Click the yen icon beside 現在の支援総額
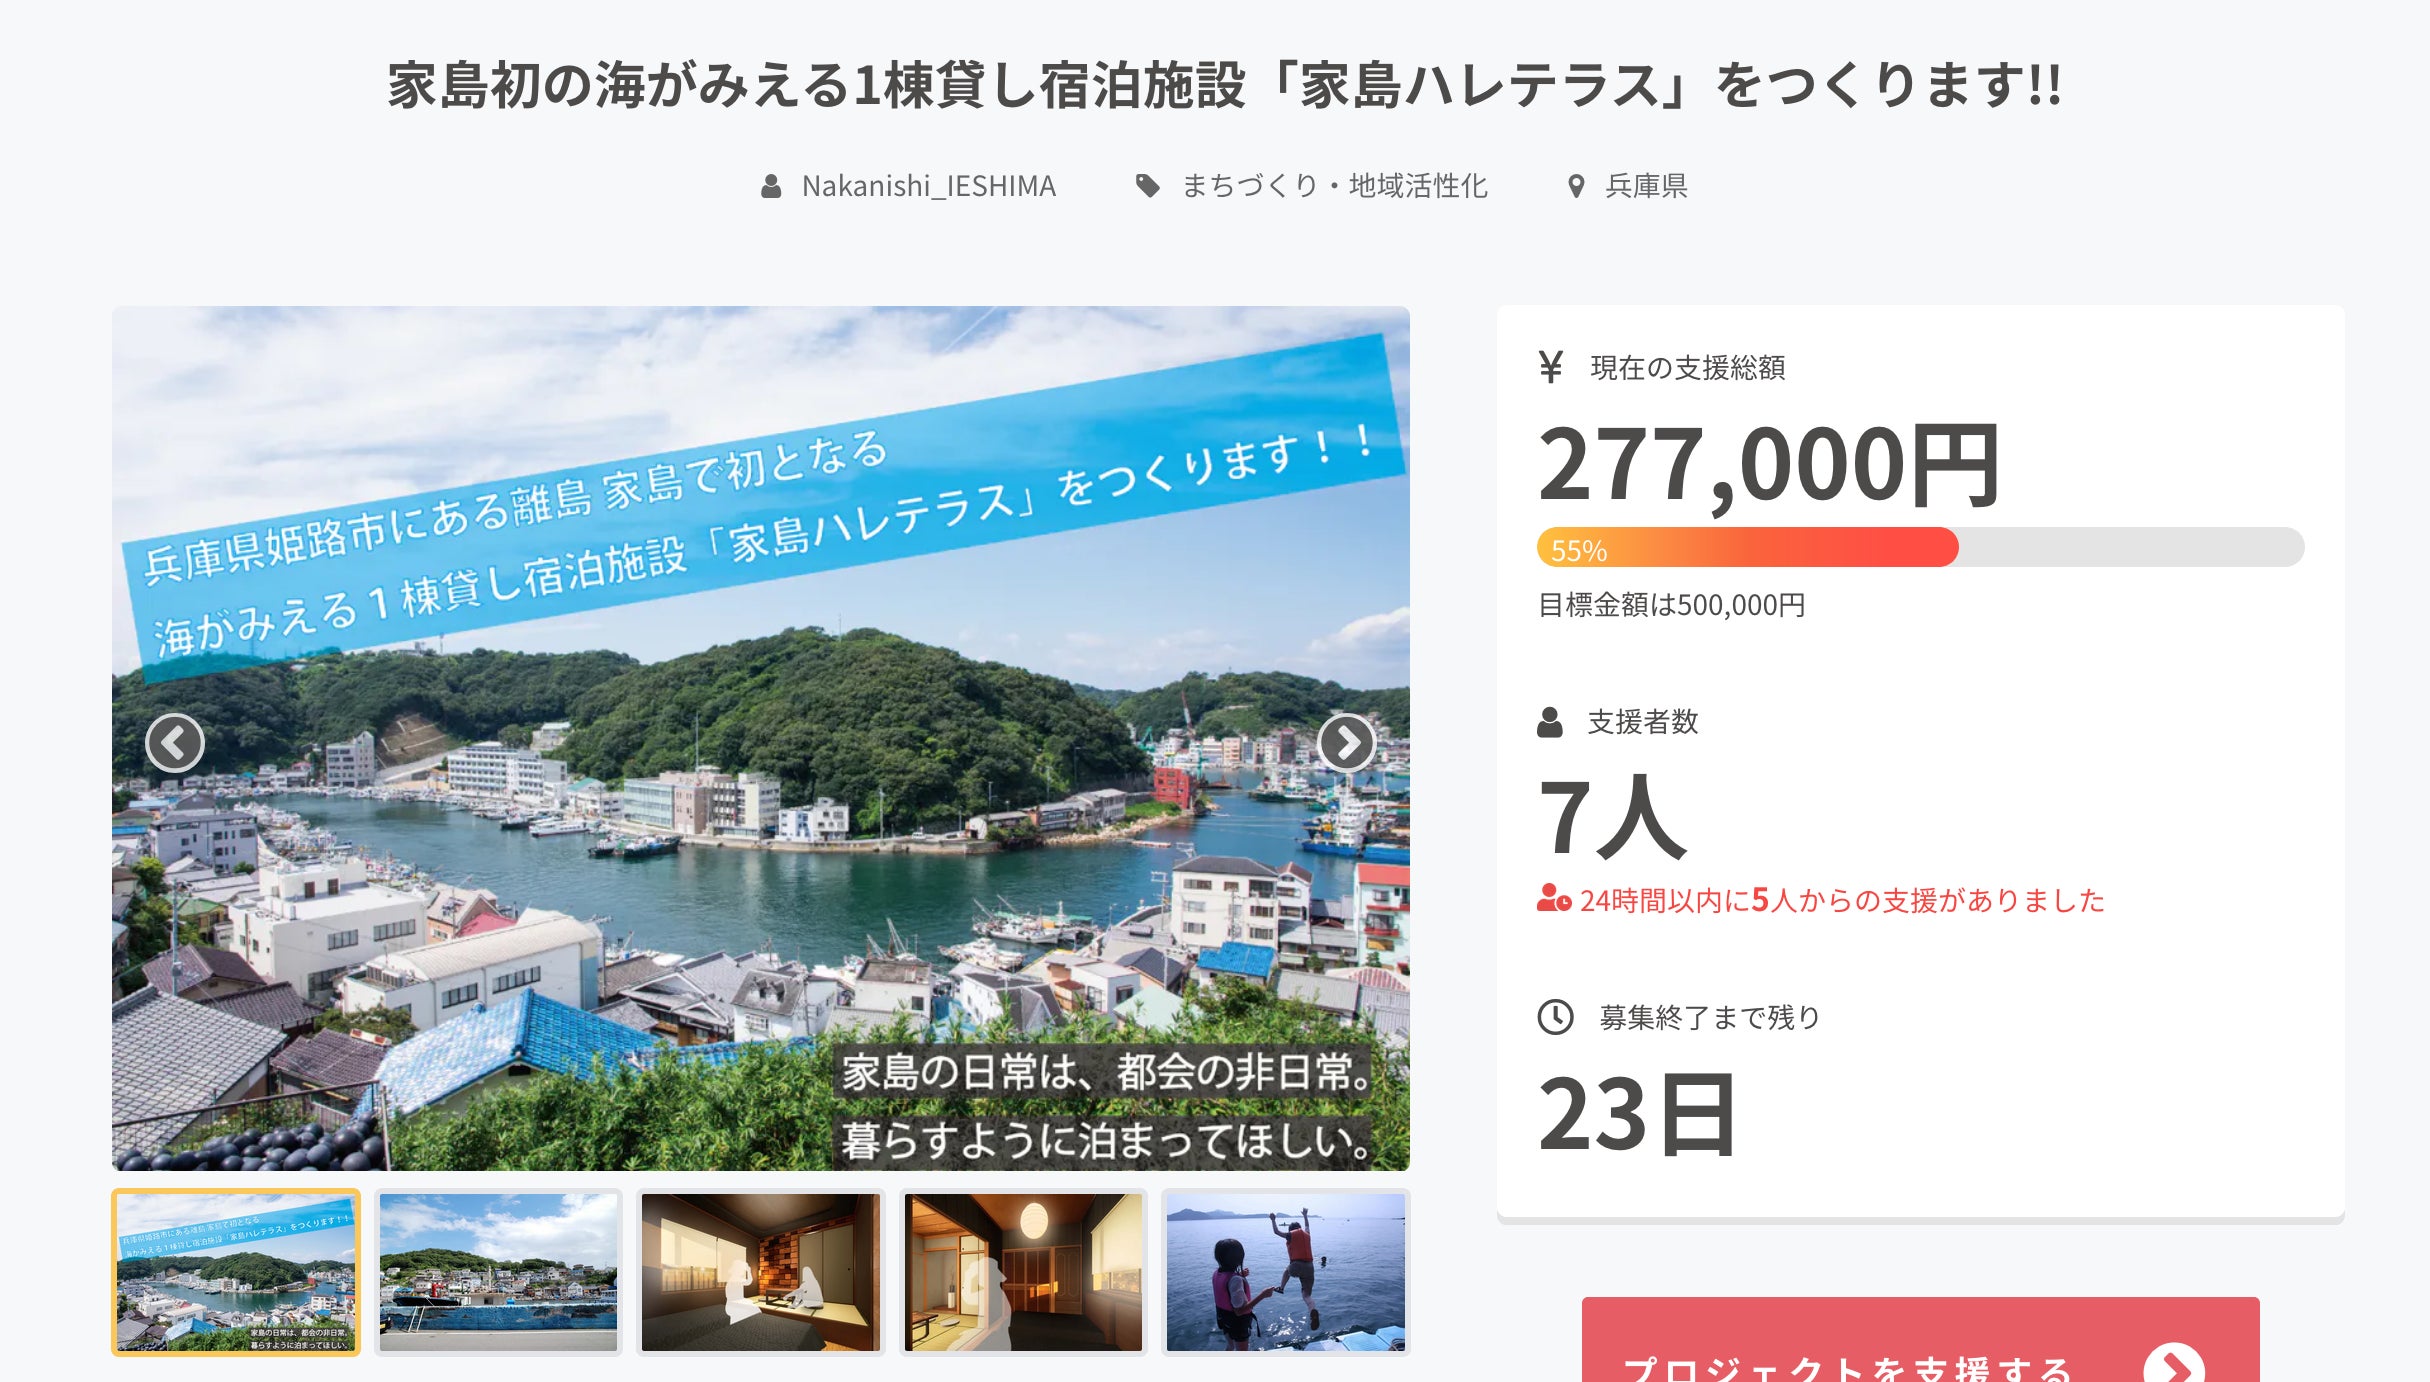 pyautogui.click(x=1550, y=367)
